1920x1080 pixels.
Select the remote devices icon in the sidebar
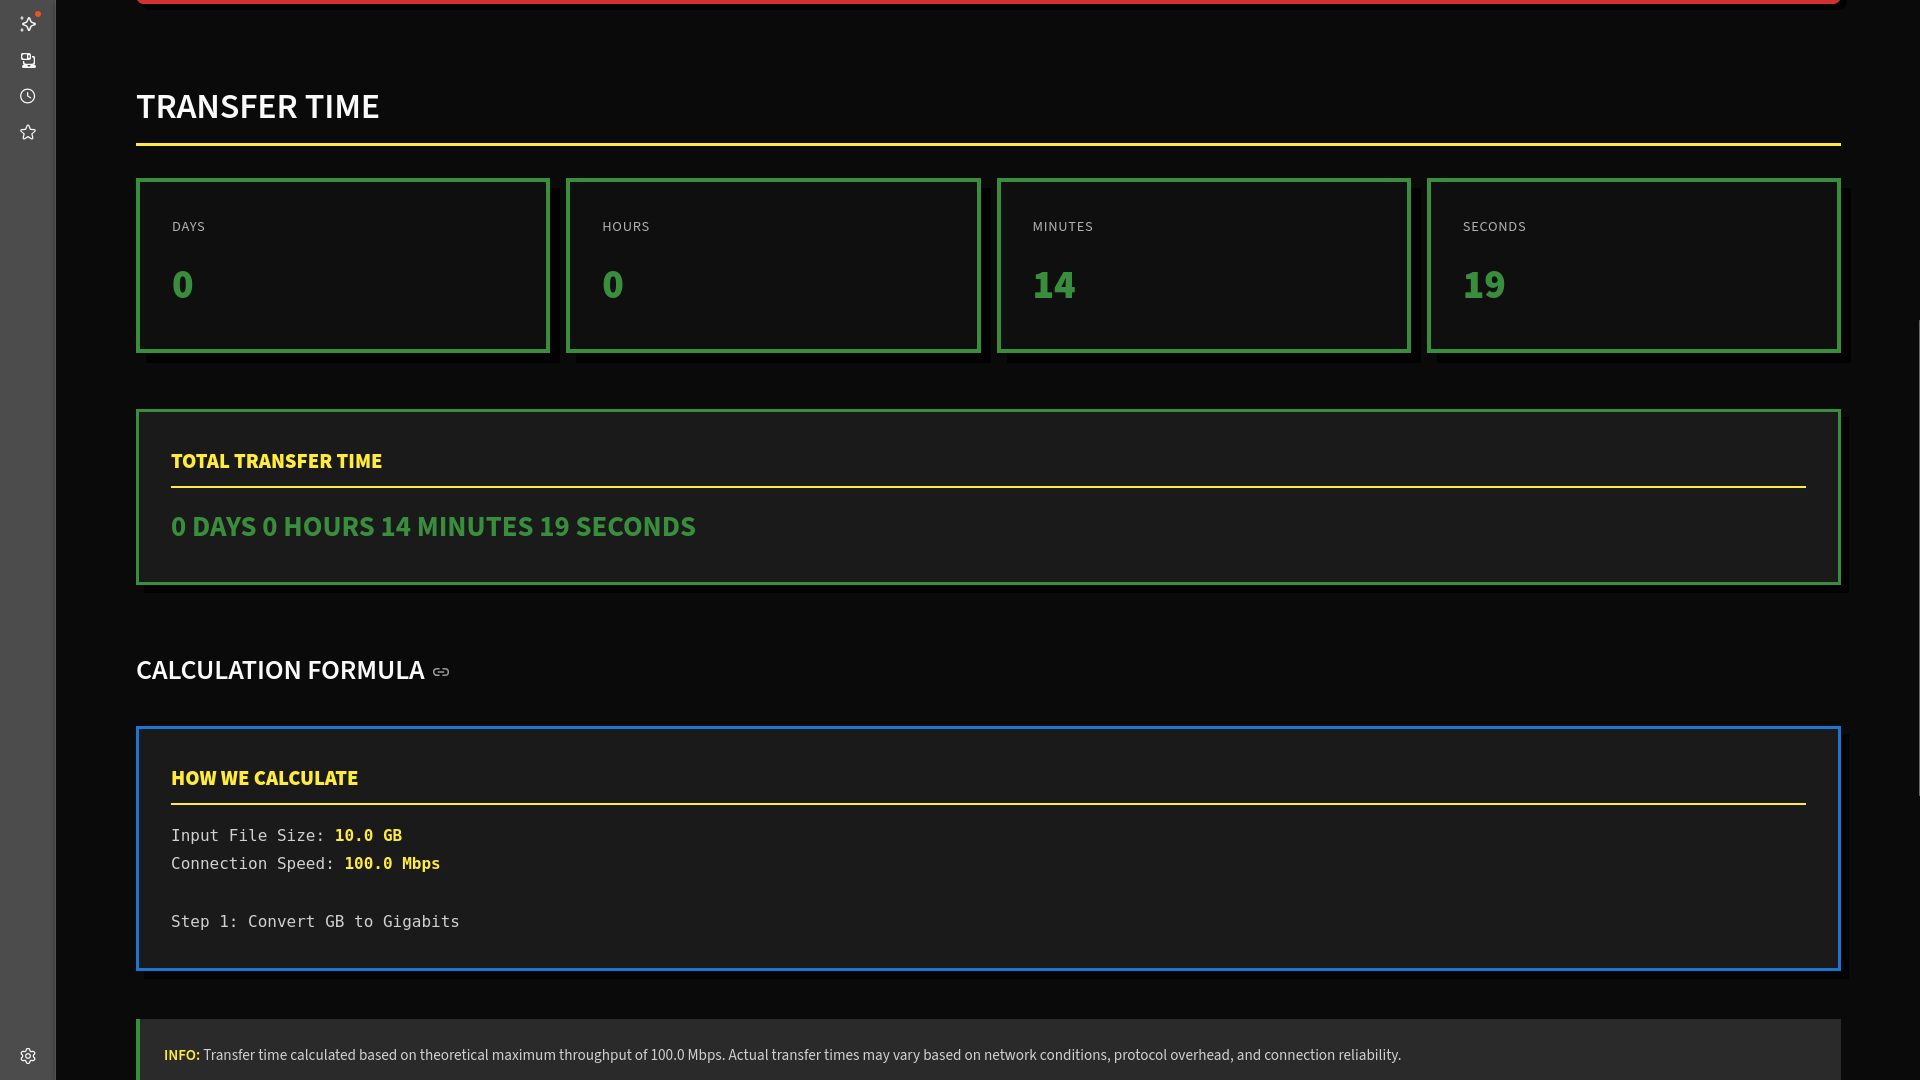point(28,60)
